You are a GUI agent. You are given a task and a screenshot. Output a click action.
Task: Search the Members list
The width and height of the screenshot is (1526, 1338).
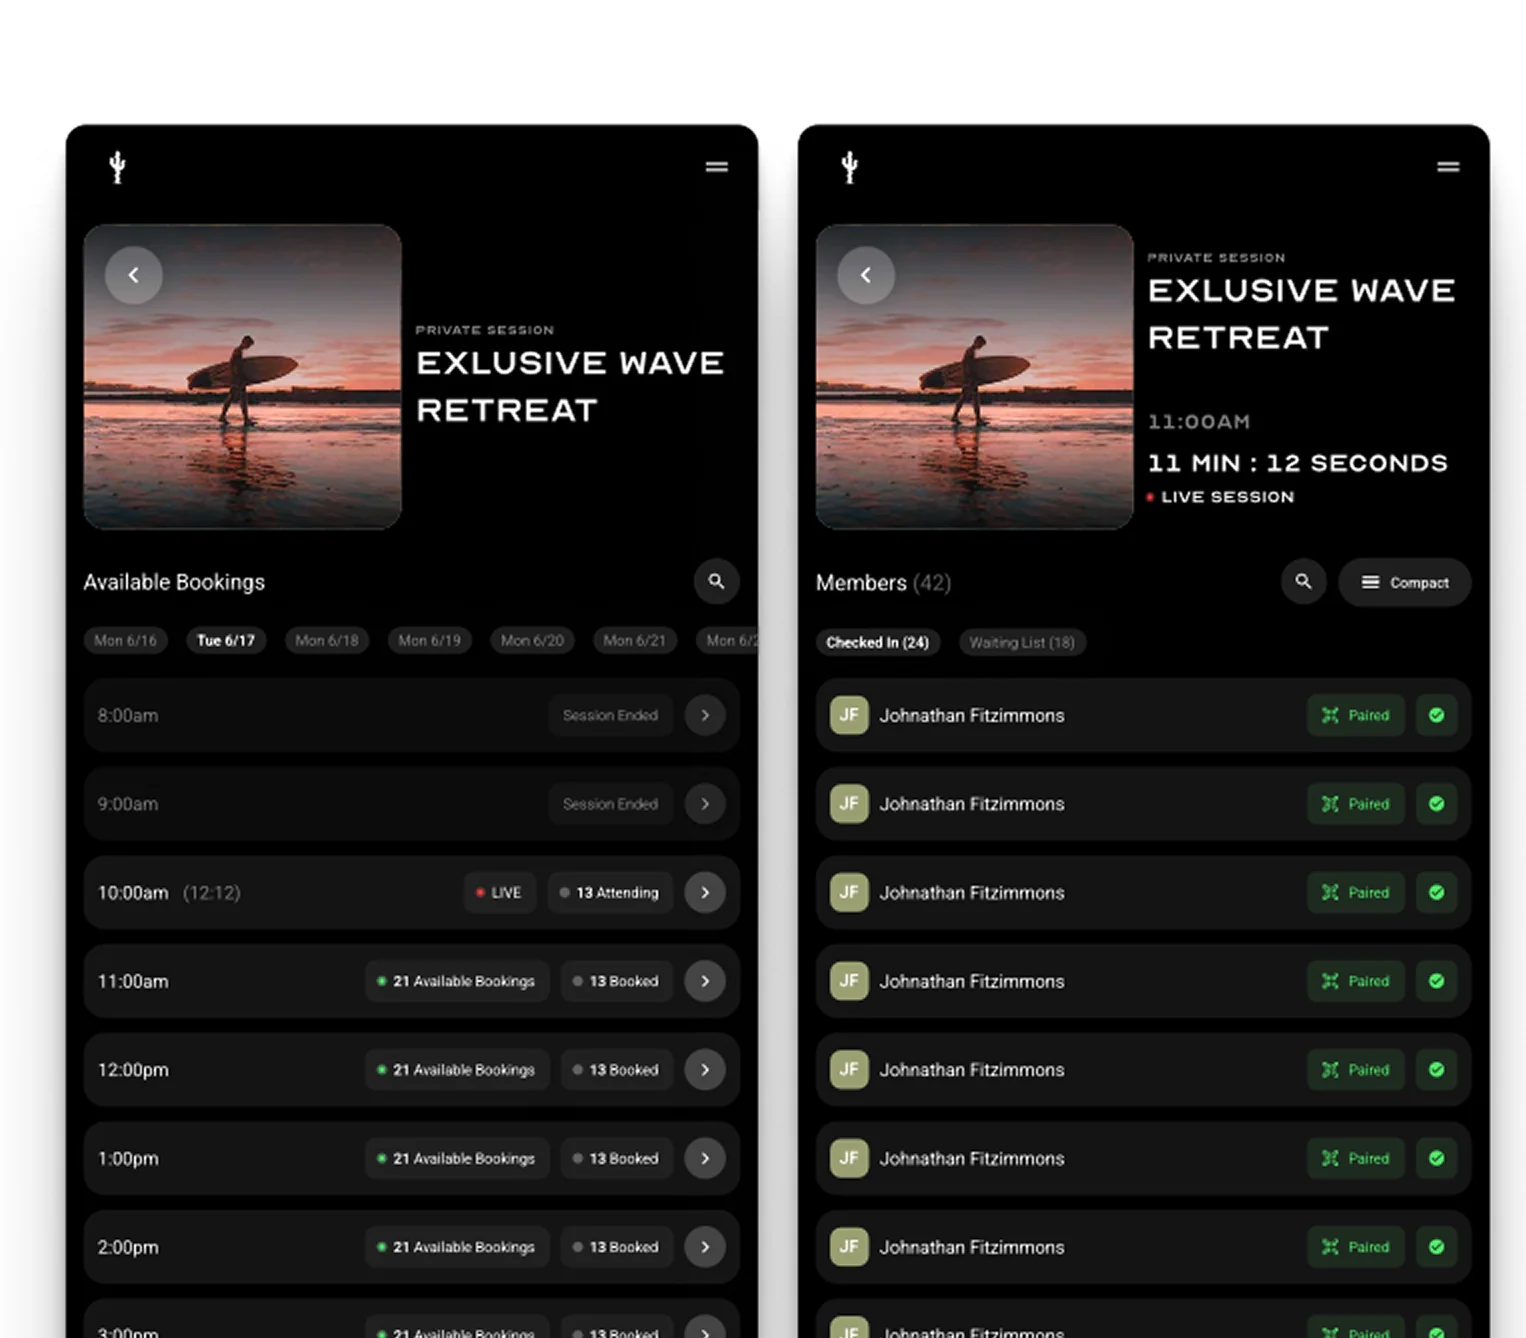(1303, 581)
